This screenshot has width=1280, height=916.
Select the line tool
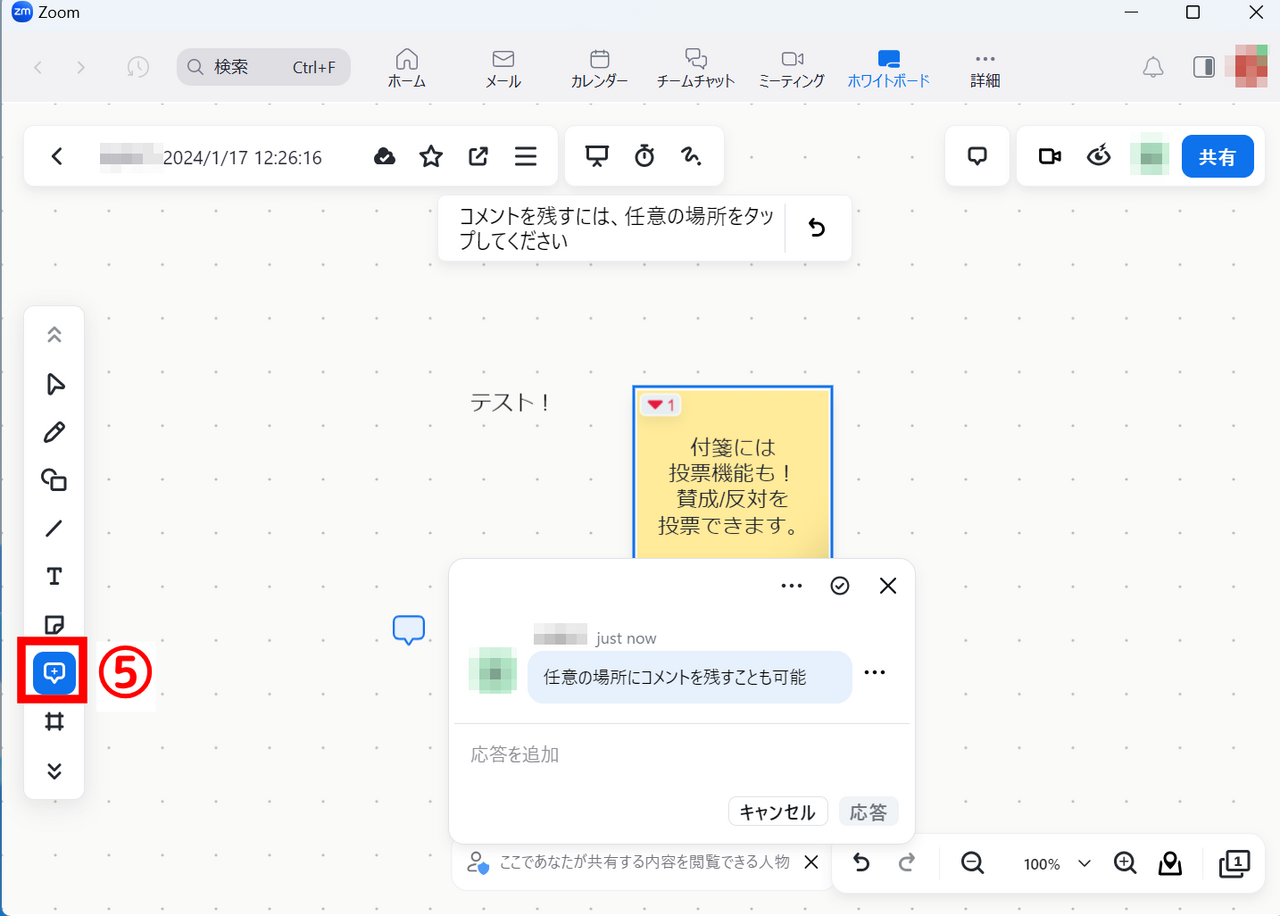pyautogui.click(x=54, y=528)
